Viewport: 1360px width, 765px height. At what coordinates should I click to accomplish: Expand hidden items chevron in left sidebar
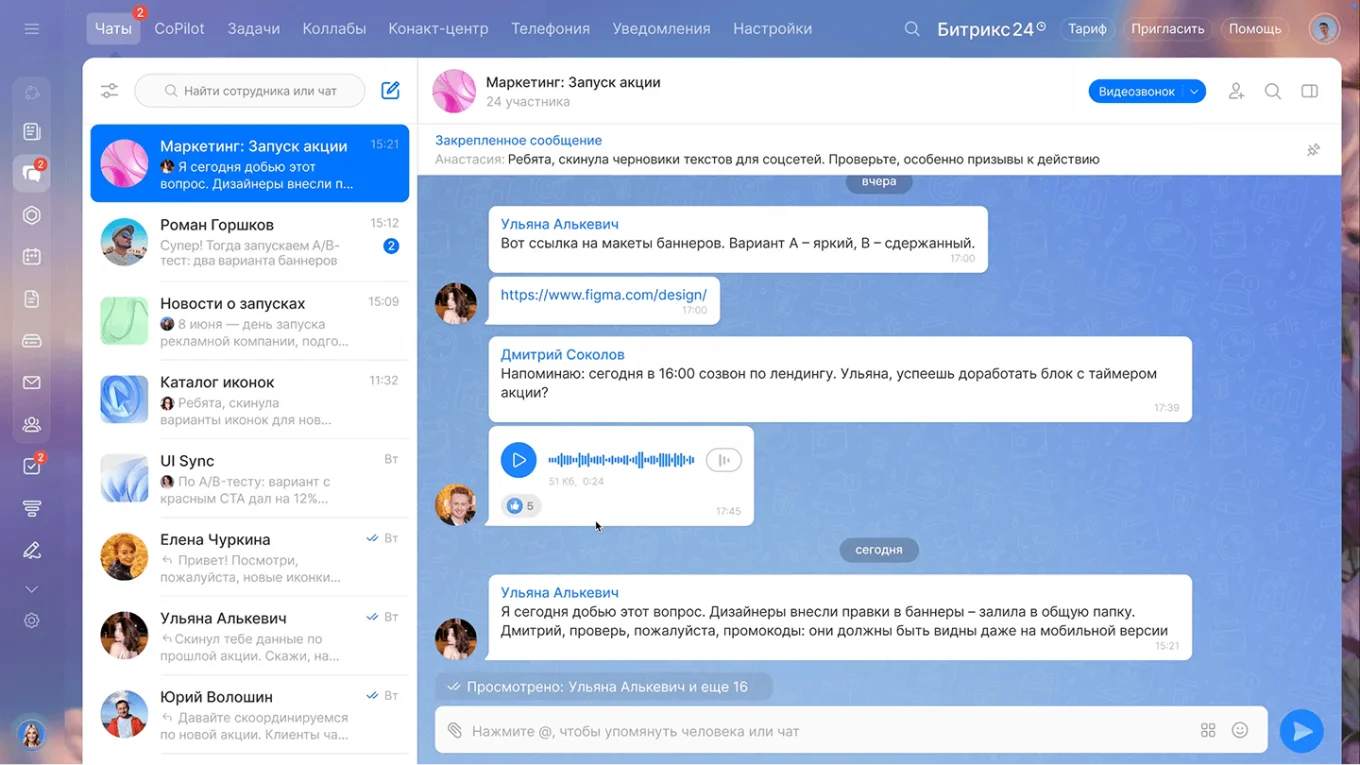click(31, 588)
